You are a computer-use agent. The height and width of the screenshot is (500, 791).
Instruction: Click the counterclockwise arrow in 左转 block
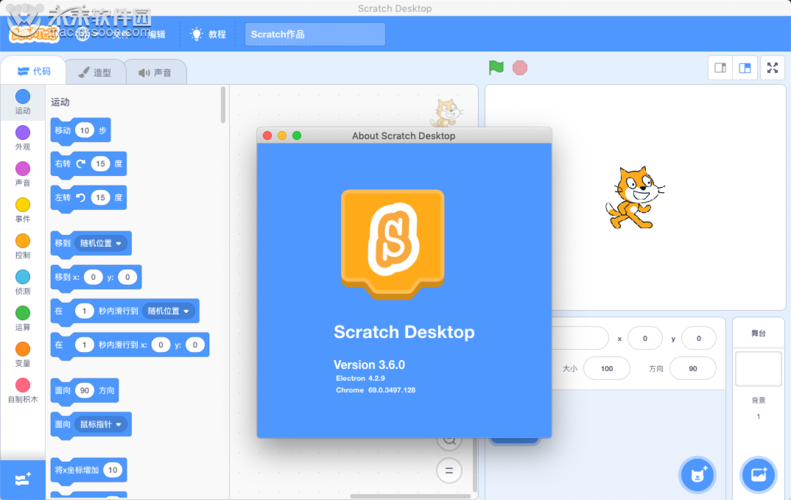coord(81,197)
